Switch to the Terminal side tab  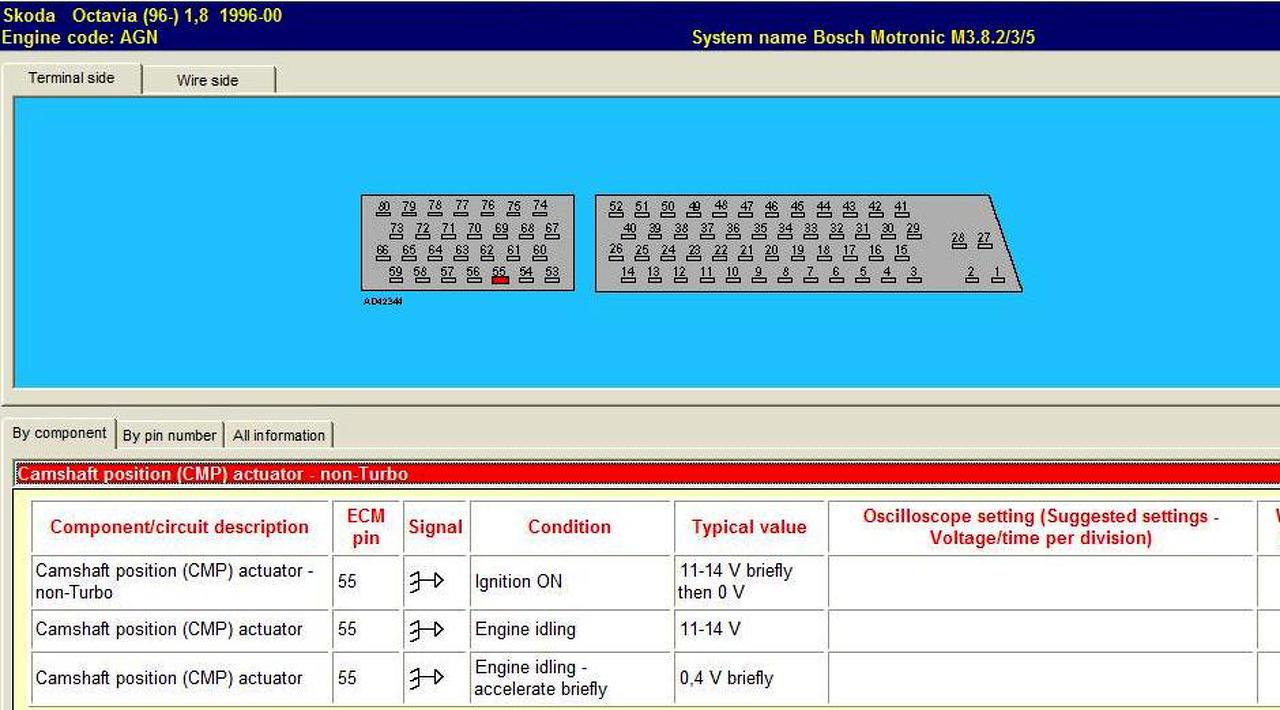(x=71, y=78)
